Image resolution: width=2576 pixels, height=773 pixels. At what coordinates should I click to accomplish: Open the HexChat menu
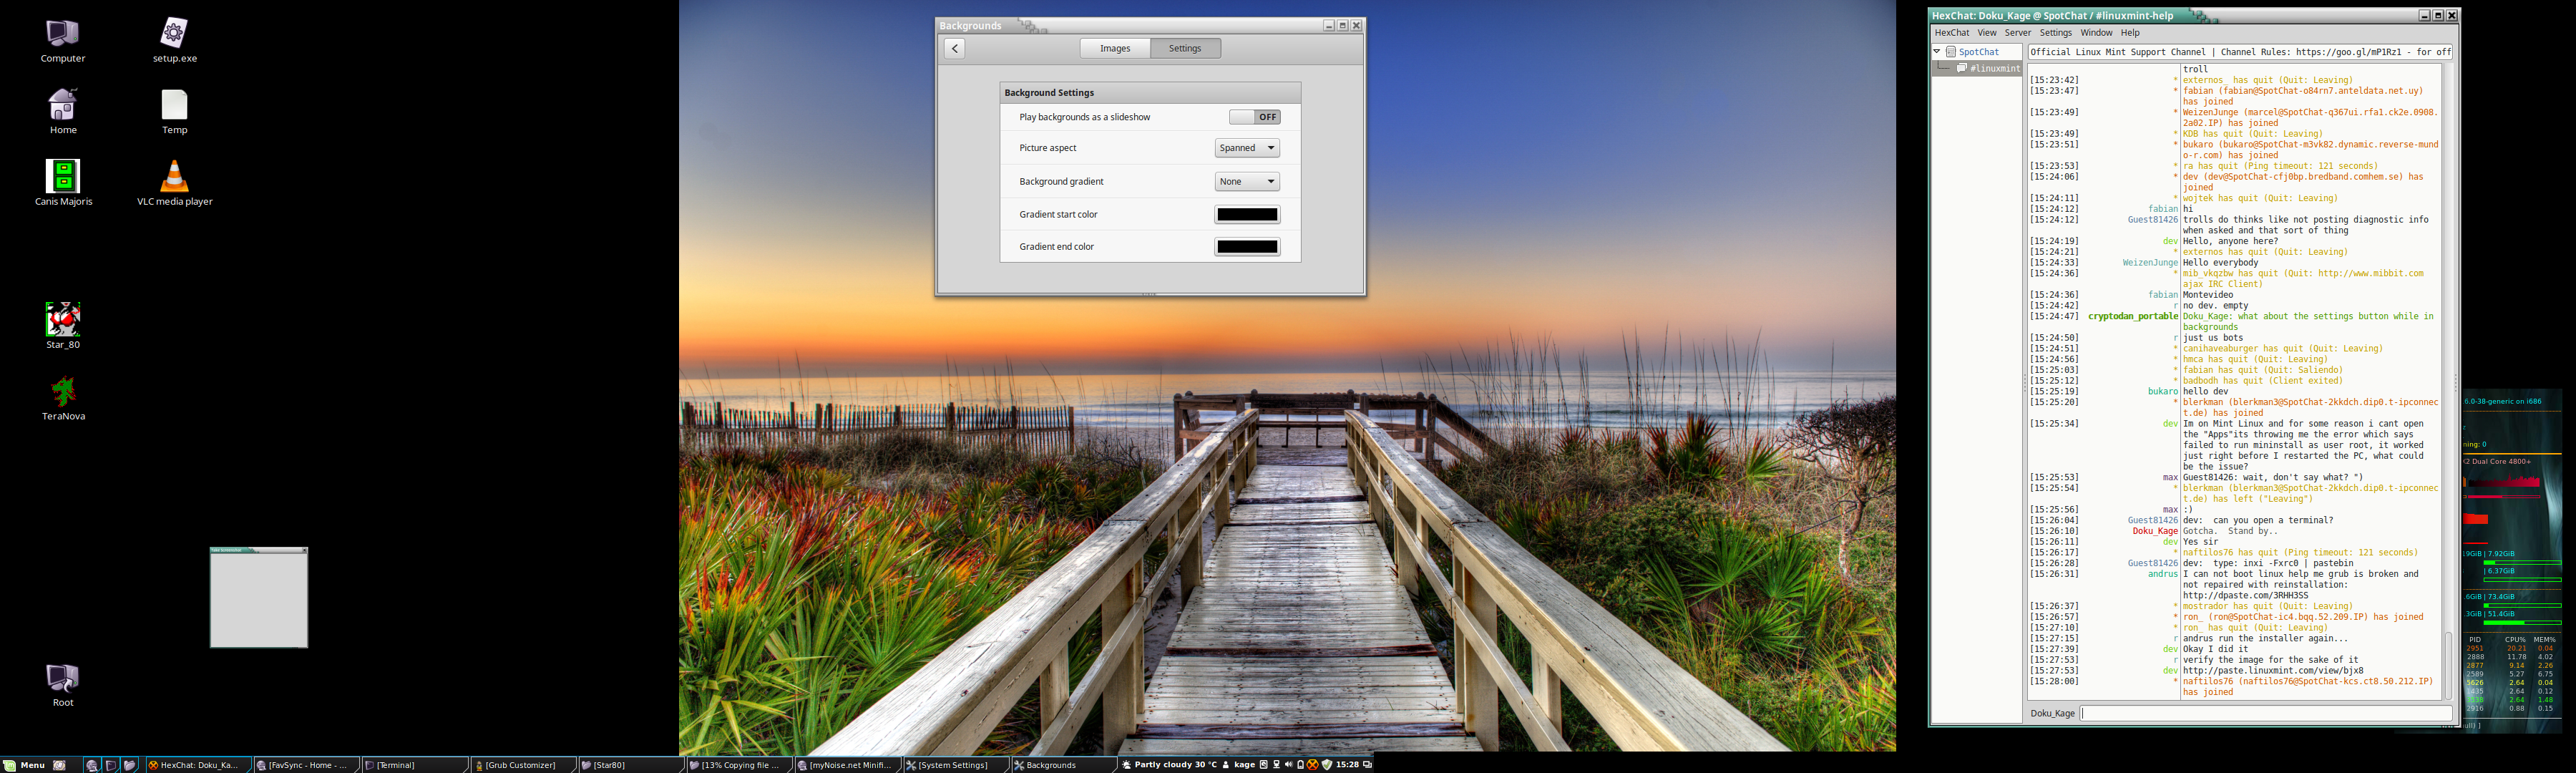pyautogui.click(x=1951, y=33)
